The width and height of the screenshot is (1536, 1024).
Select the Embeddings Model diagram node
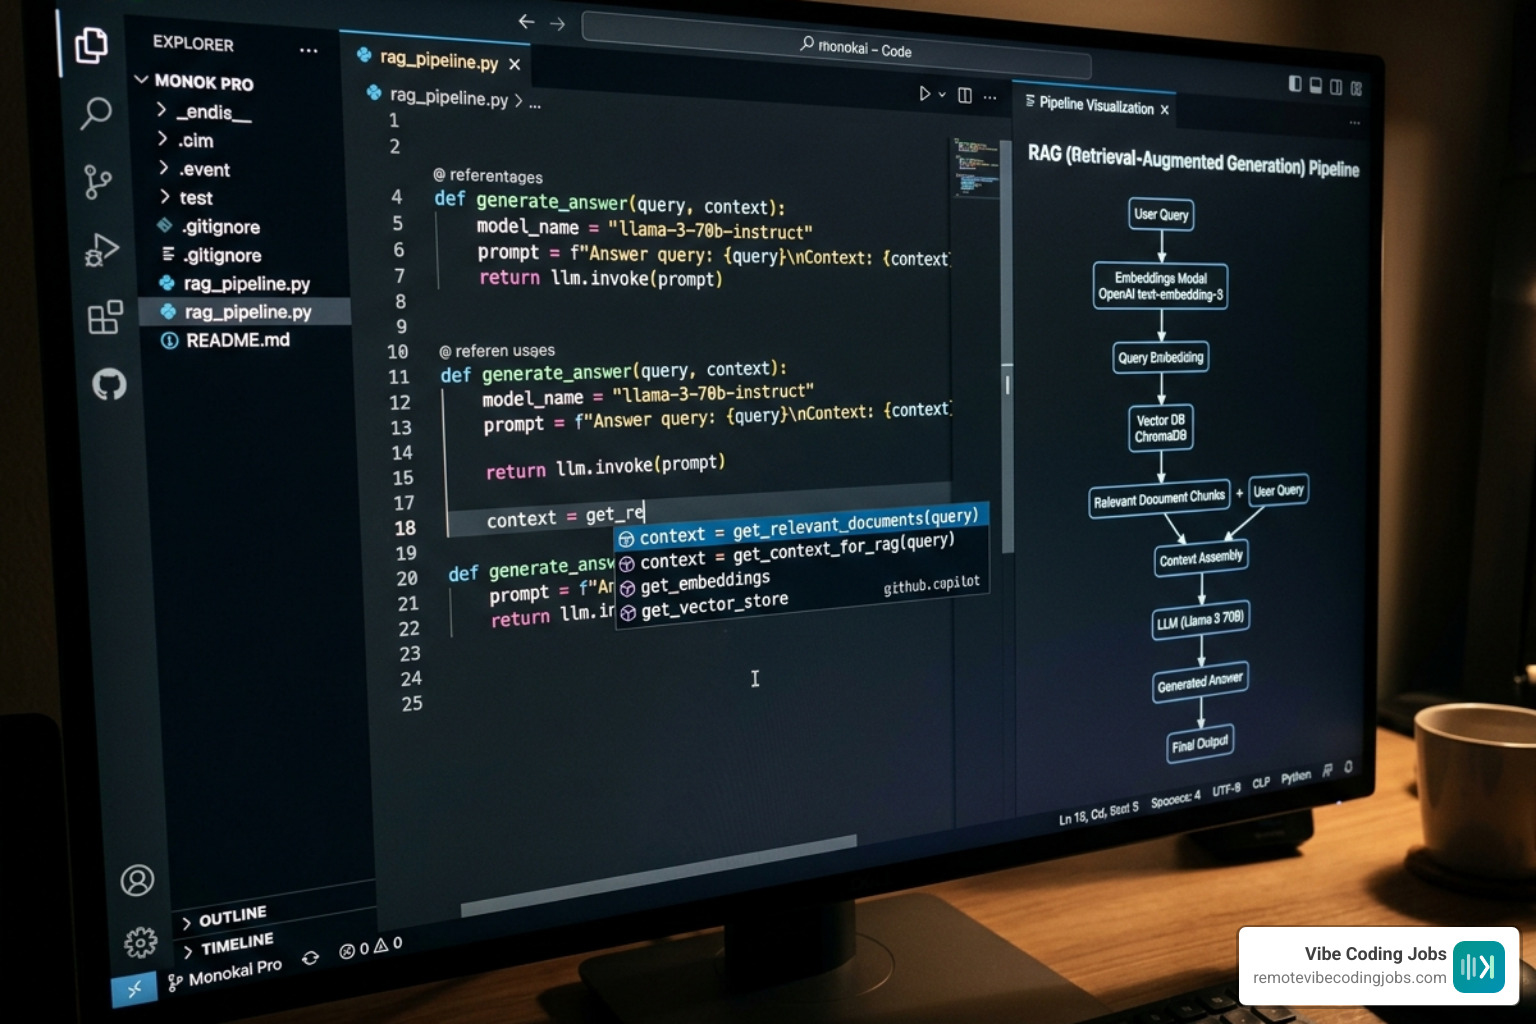coord(1160,286)
